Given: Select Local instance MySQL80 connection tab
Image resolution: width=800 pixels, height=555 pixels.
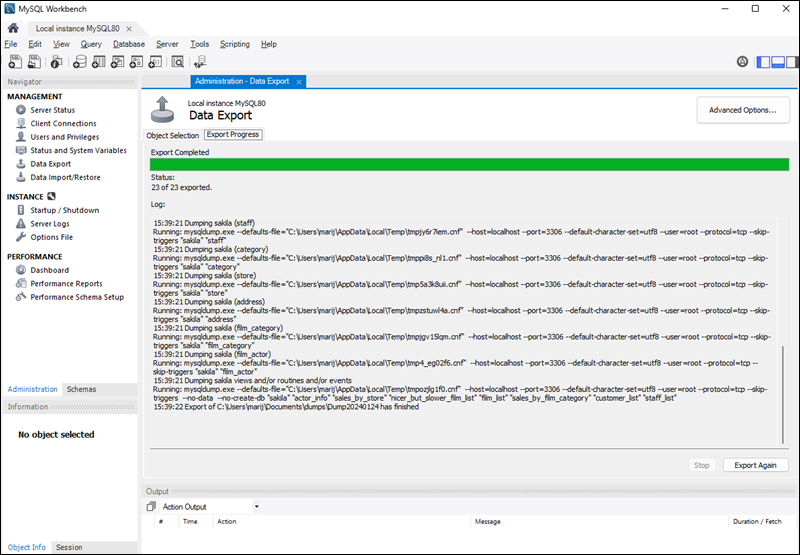Looking at the screenshot, I should click(78, 29).
